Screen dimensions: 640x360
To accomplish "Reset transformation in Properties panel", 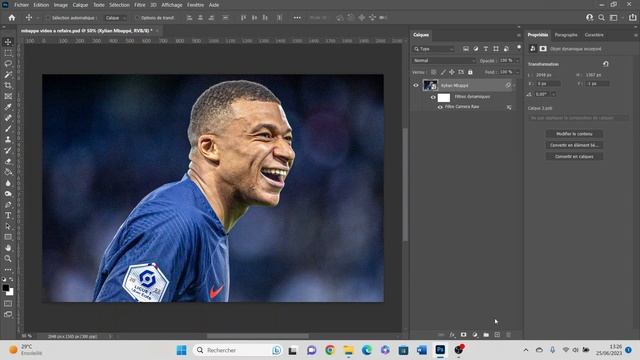I will pos(606,64).
